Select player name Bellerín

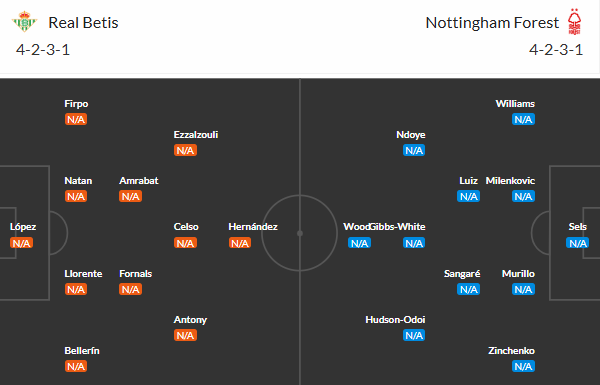(x=82, y=351)
